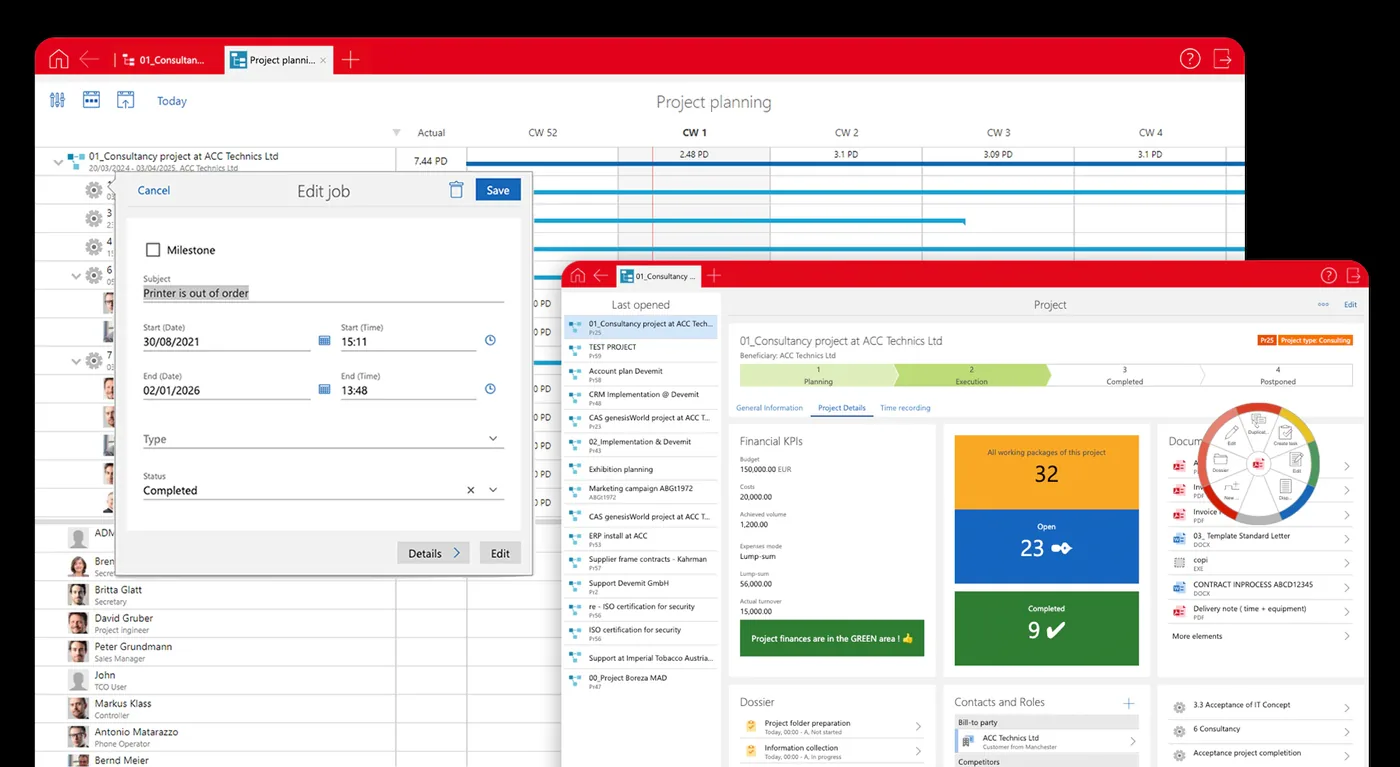Image resolution: width=1400 pixels, height=767 pixels.
Task: Open the End (Date) calendar picker
Action: [324, 389]
